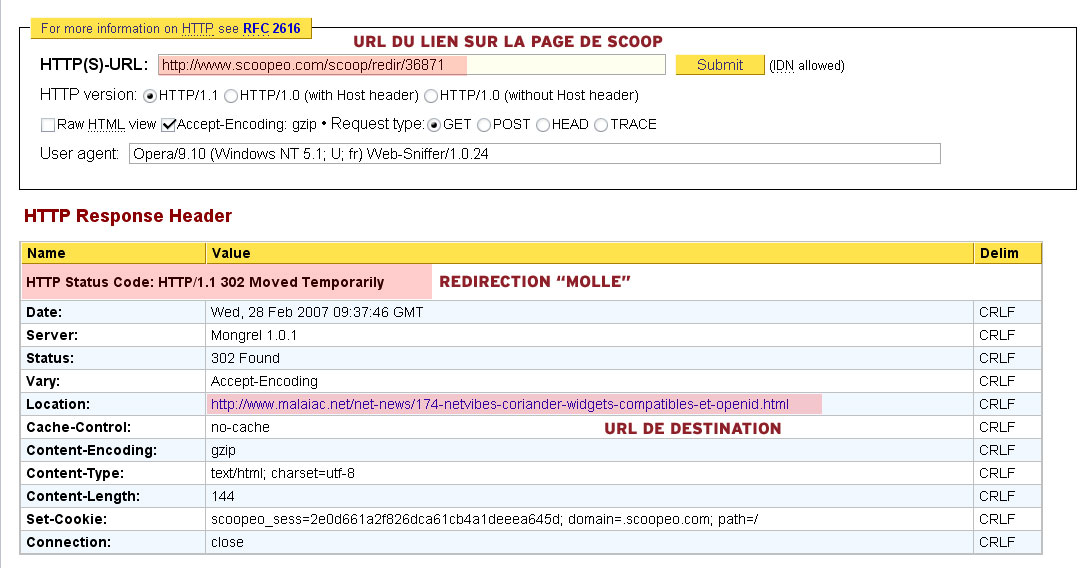
Task: Click the CRLF cell in the Connection row
Action: tap(1008, 542)
